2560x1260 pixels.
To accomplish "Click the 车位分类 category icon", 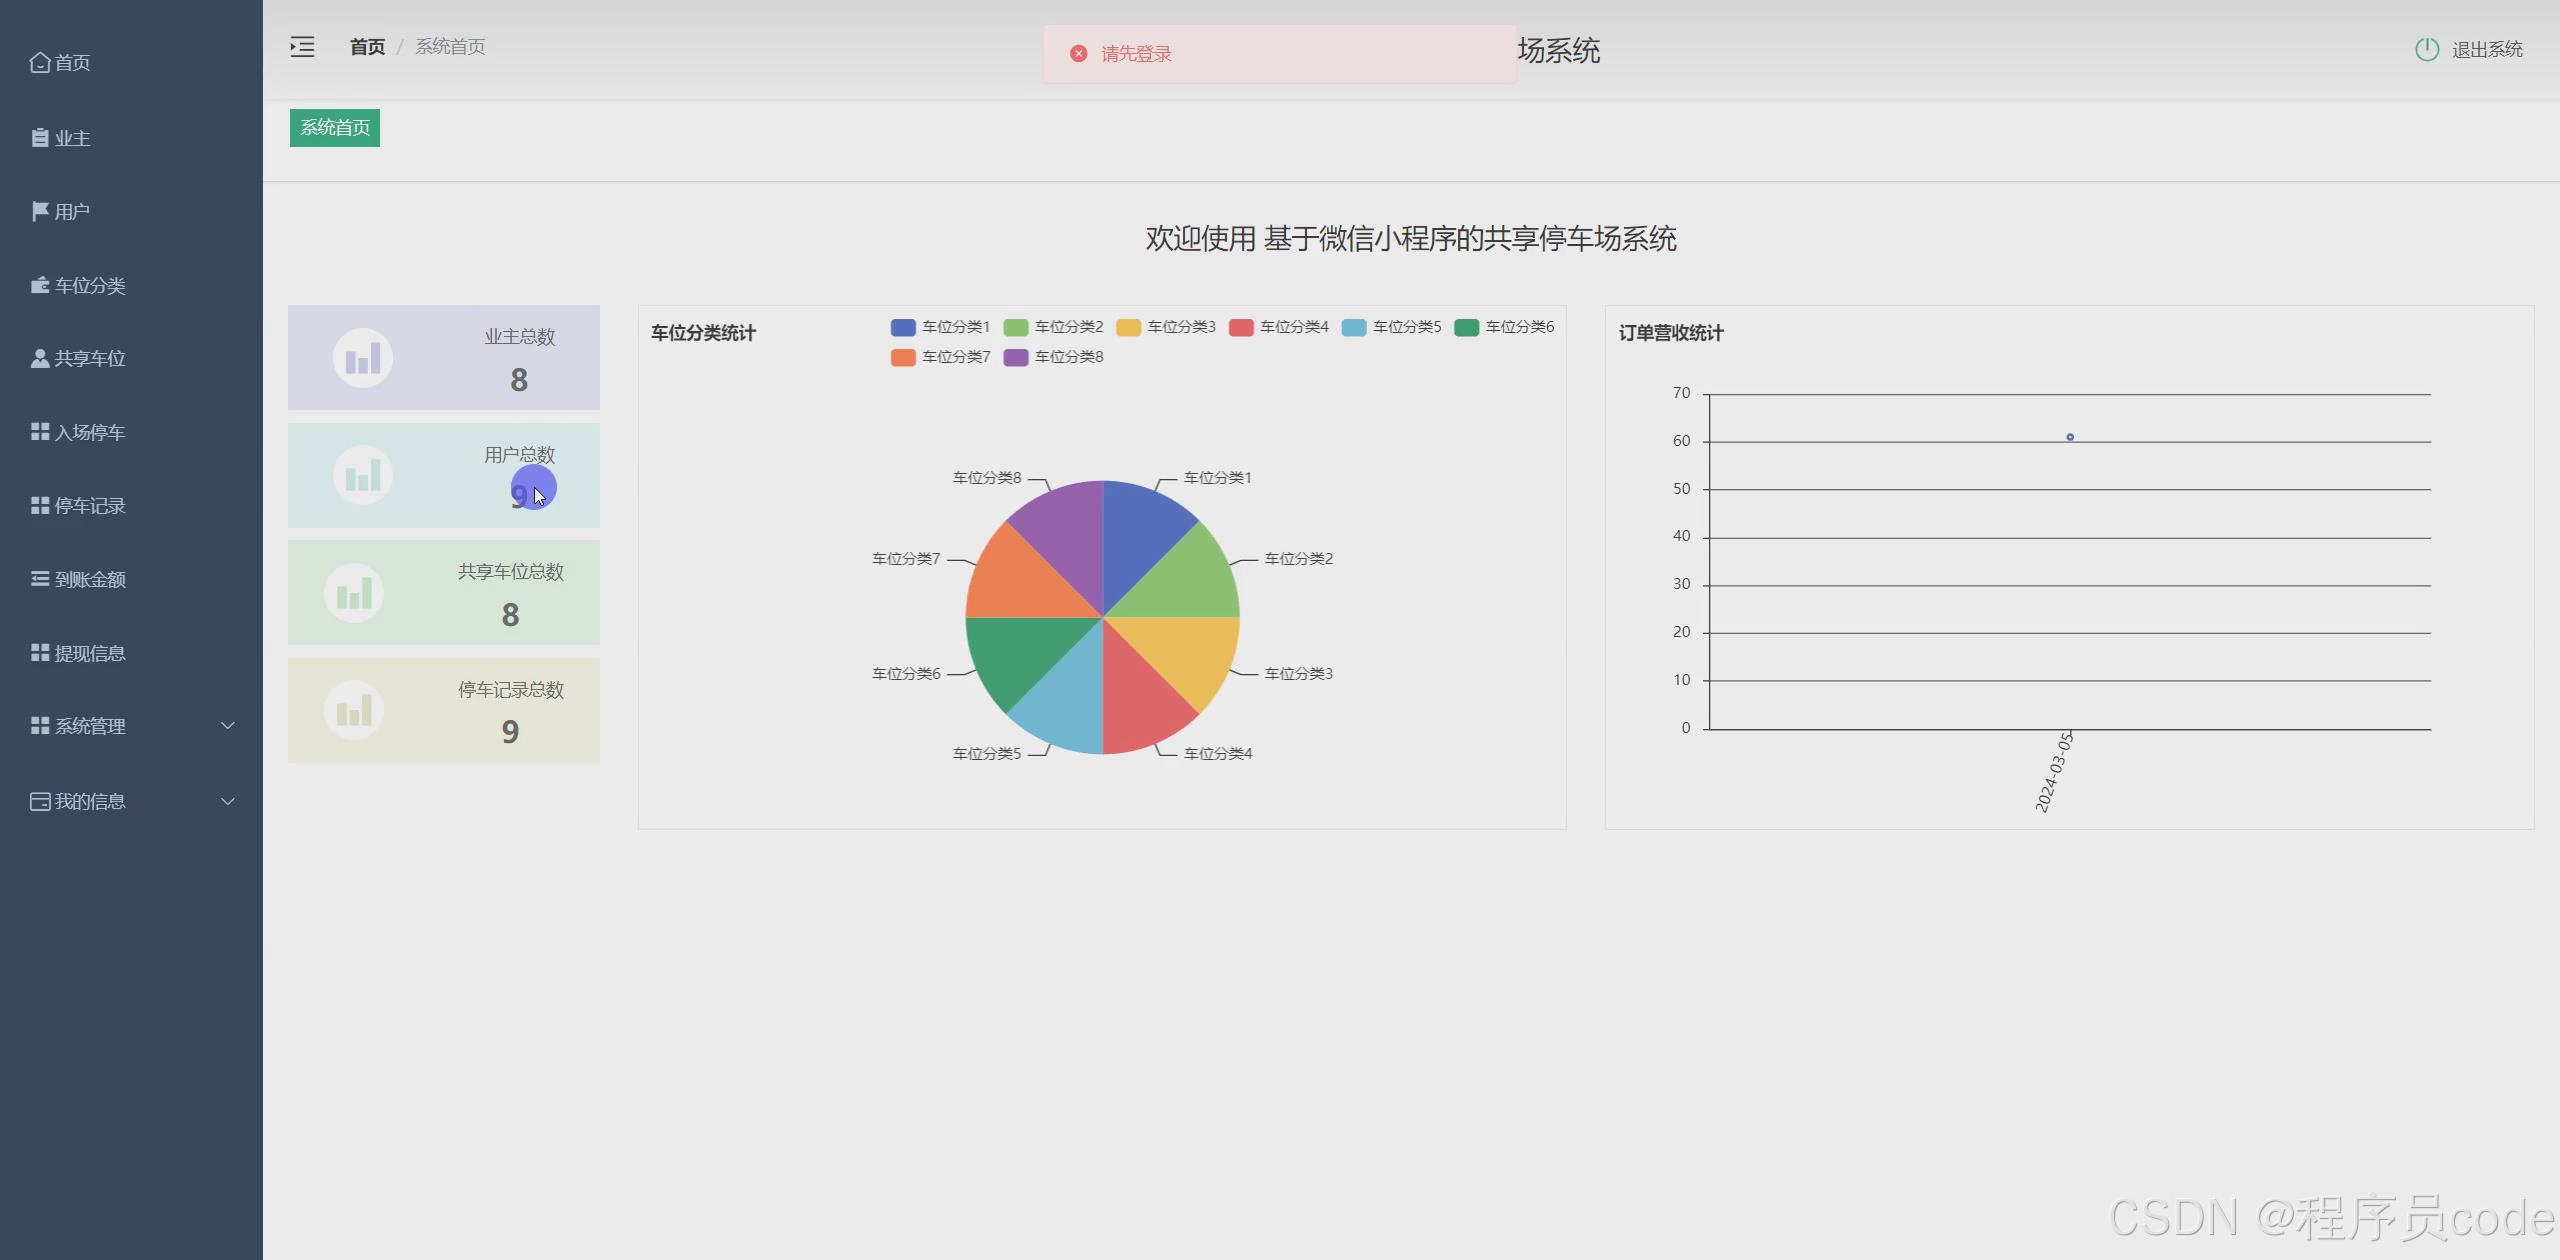I will pyautogui.click(x=40, y=285).
